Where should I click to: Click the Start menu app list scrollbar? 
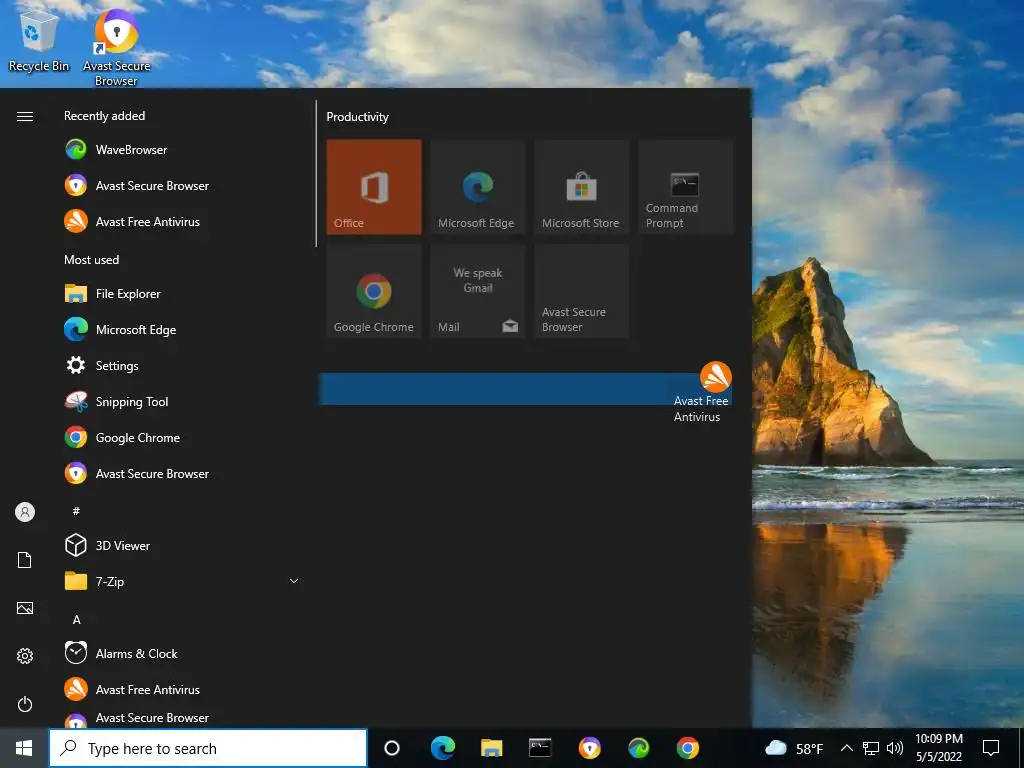[316, 173]
